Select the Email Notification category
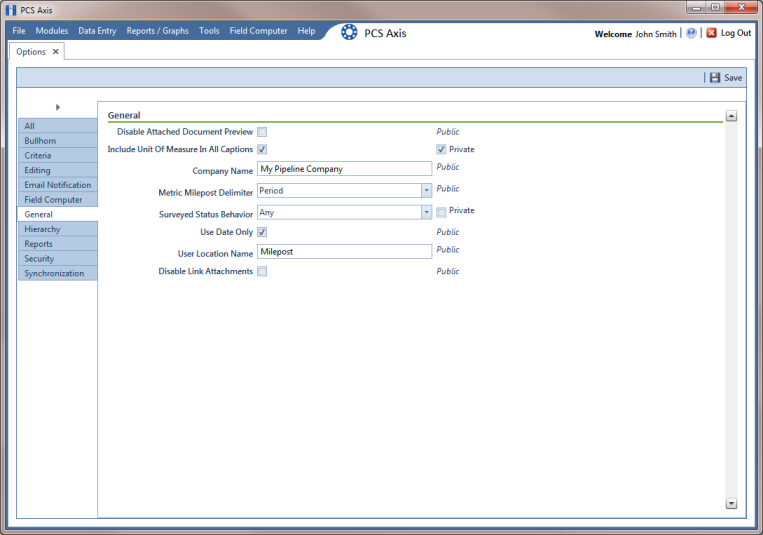Image resolution: width=763 pixels, height=535 pixels. pyautogui.click(x=57, y=184)
